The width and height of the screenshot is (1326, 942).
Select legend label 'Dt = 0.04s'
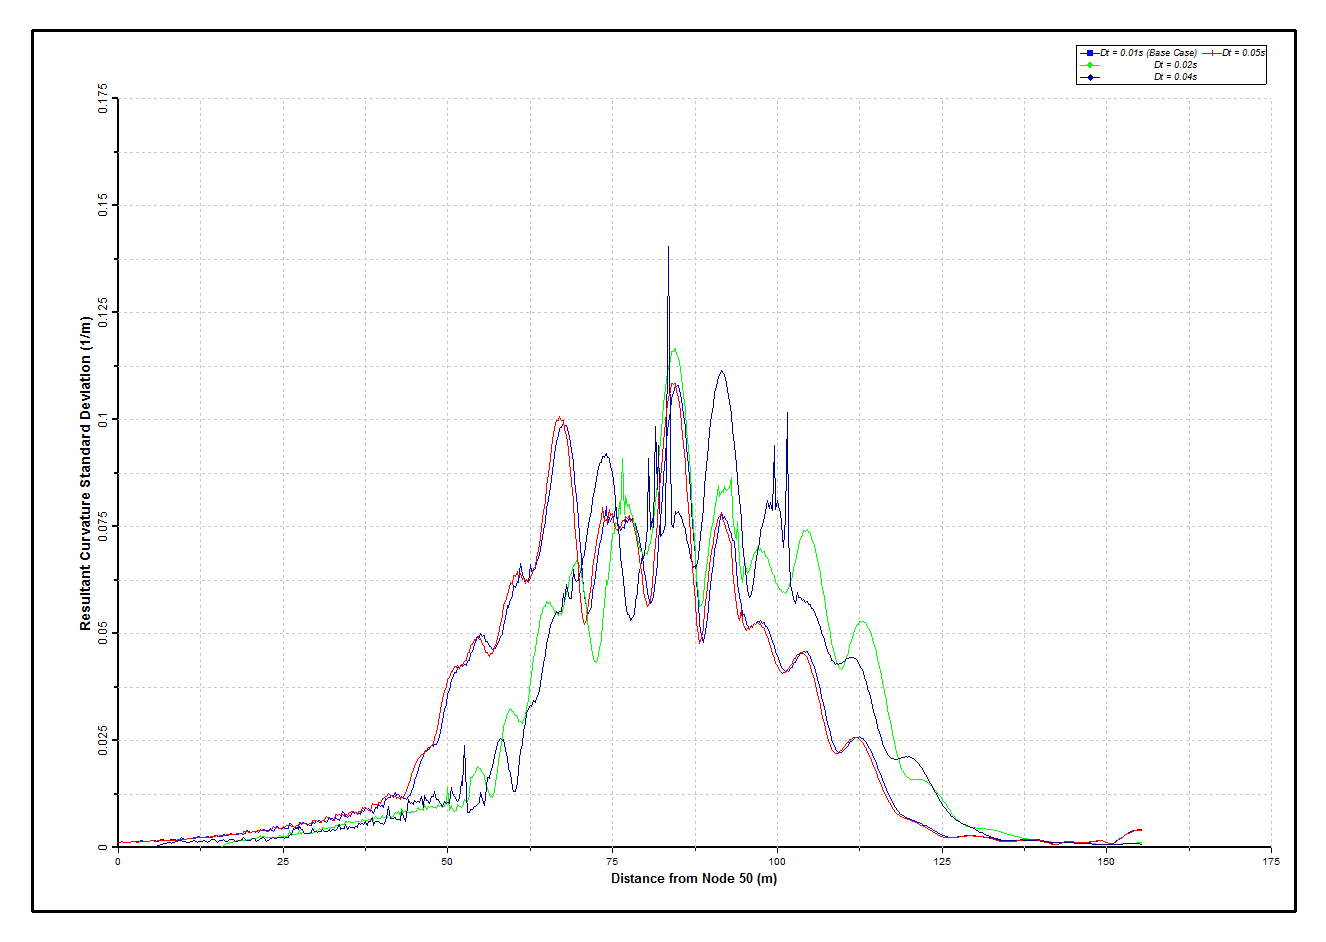1175,77
